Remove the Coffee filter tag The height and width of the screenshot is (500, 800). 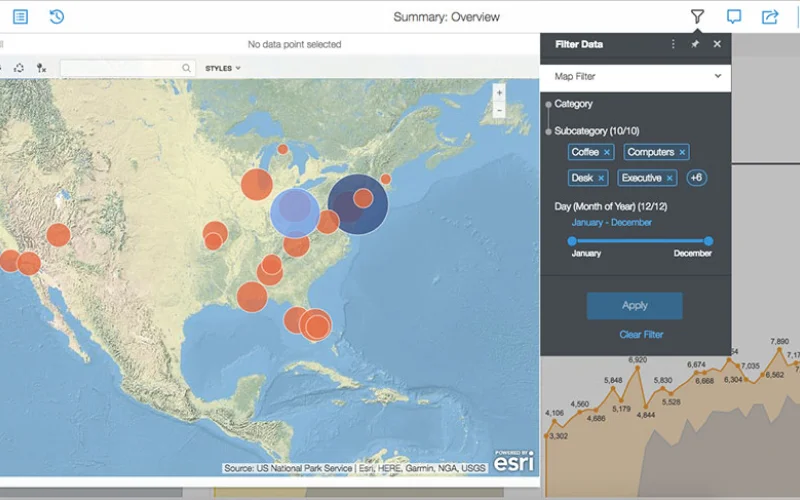pos(607,153)
